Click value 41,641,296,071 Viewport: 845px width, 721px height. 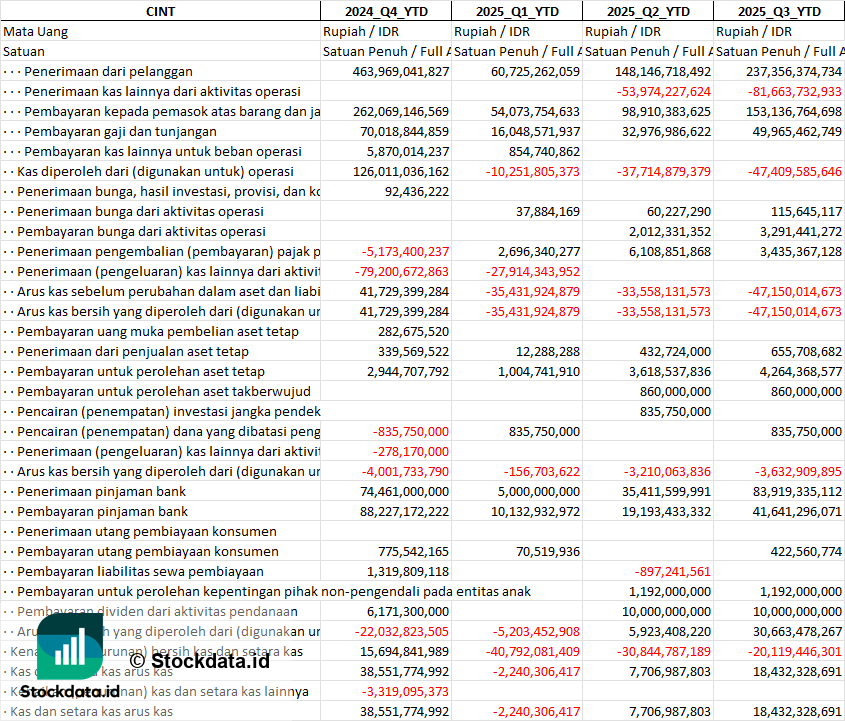pyautogui.click(x=798, y=511)
